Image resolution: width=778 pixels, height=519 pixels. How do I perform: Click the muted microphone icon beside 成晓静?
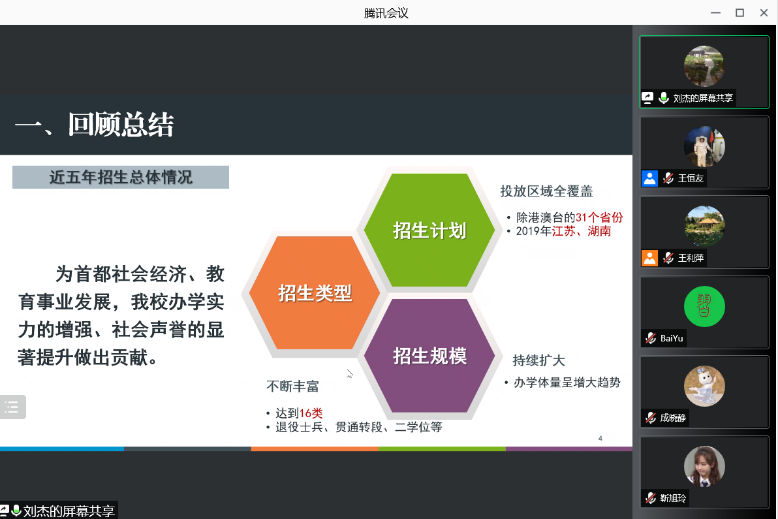[650, 417]
